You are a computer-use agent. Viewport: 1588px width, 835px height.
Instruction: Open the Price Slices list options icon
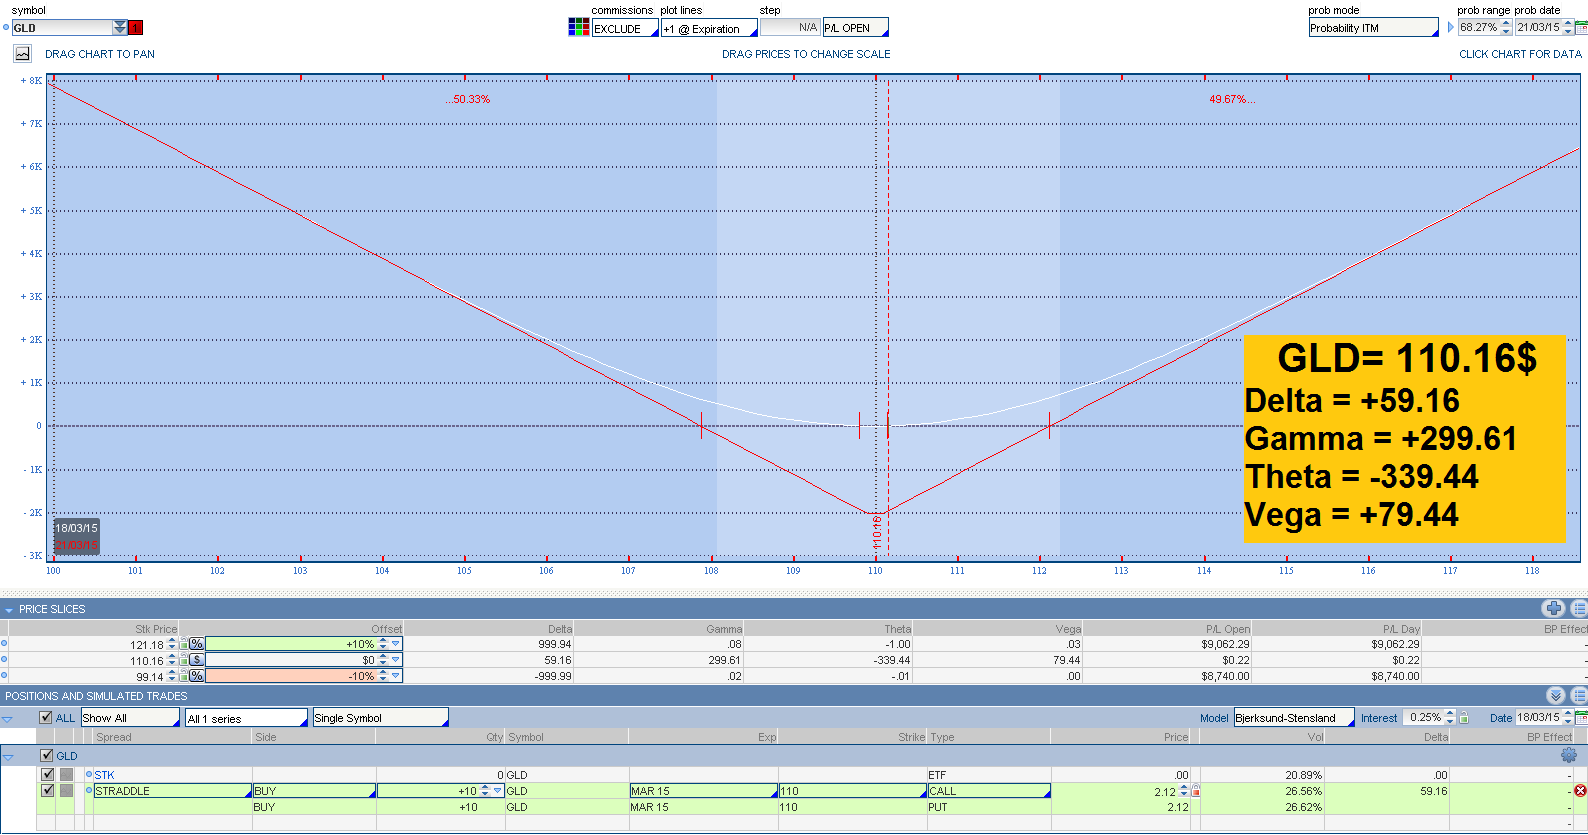click(x=1579, y=608)
